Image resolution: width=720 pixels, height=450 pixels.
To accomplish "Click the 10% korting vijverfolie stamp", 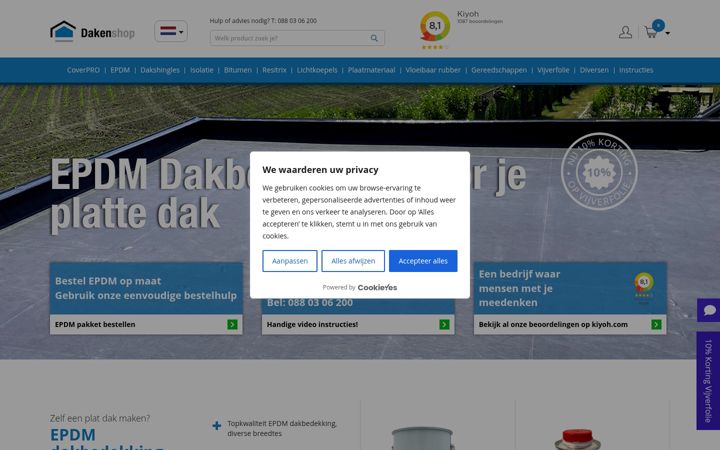I will pyautogui.click(x=599, y=172).
